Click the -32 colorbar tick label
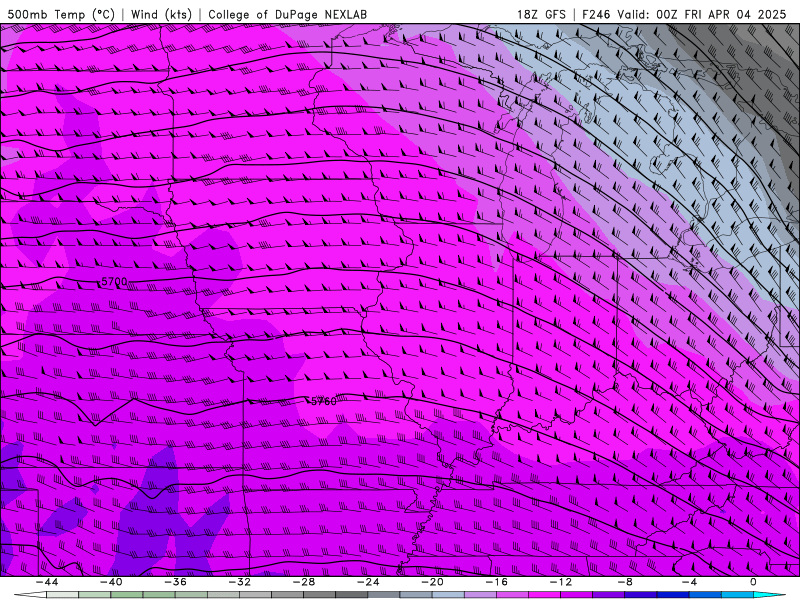800x600 pixels. coord(239,582)
